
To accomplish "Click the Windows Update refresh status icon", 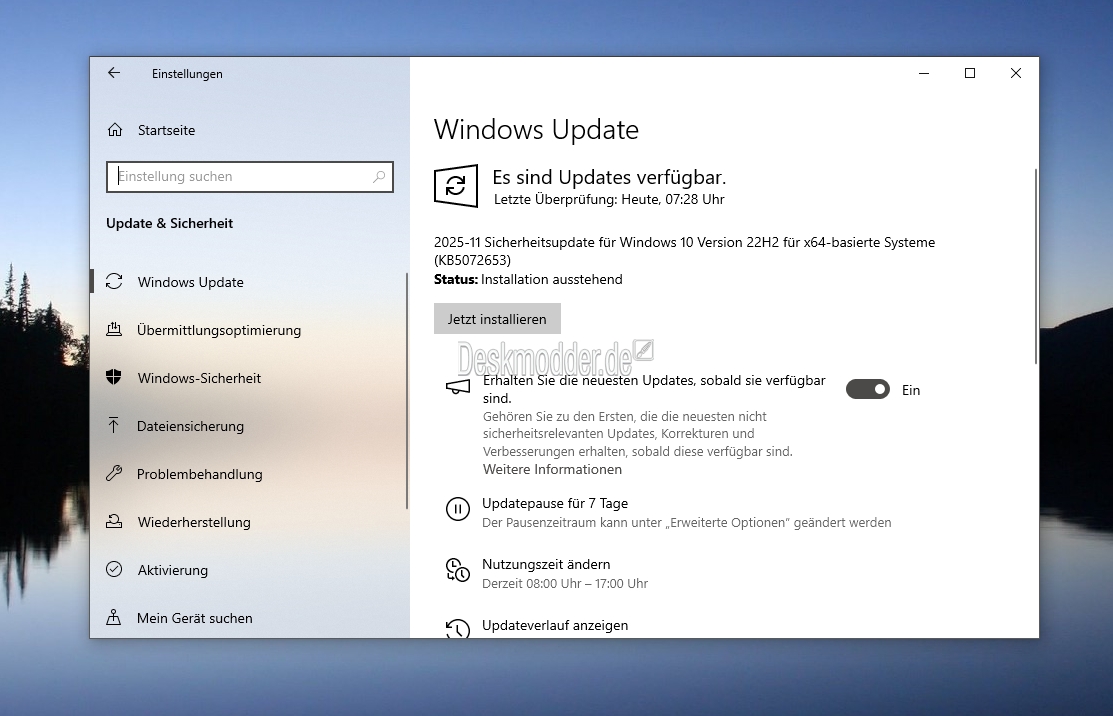I will click(x=456, y=186).
